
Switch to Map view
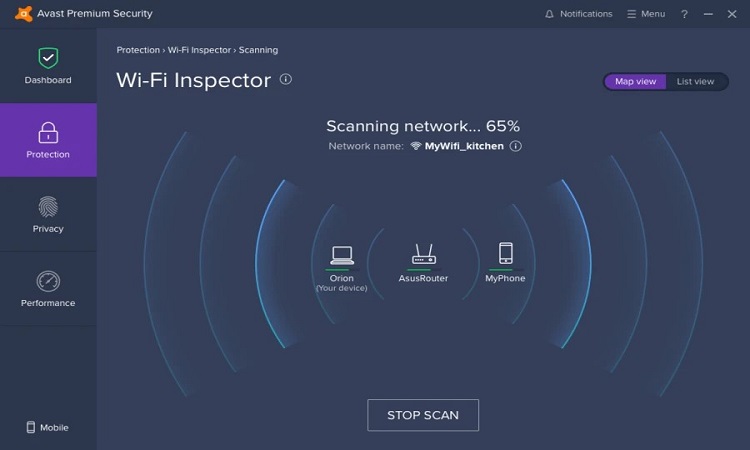[x=635, y=81]
